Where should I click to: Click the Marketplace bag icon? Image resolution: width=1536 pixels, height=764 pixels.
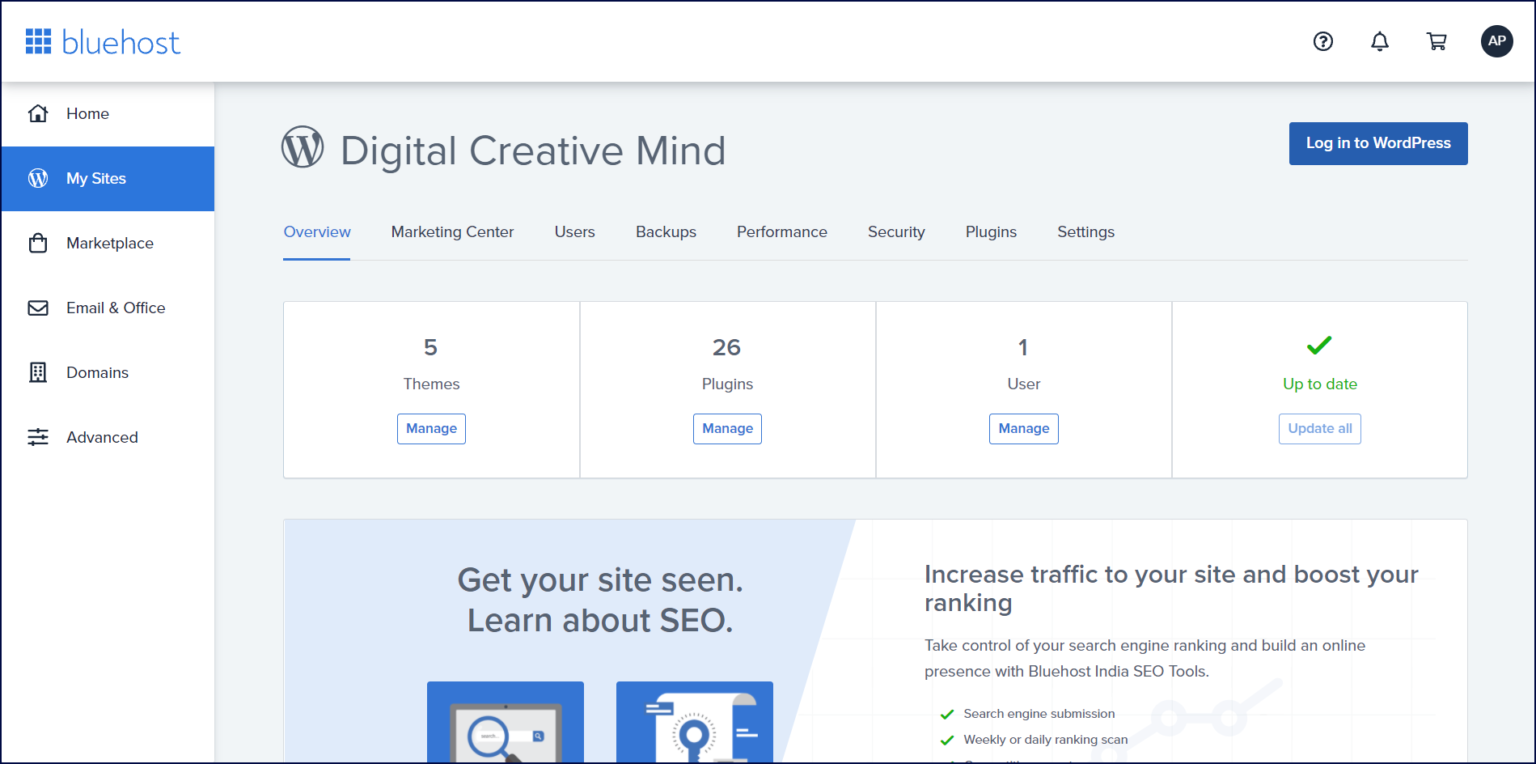coord(38,243)
